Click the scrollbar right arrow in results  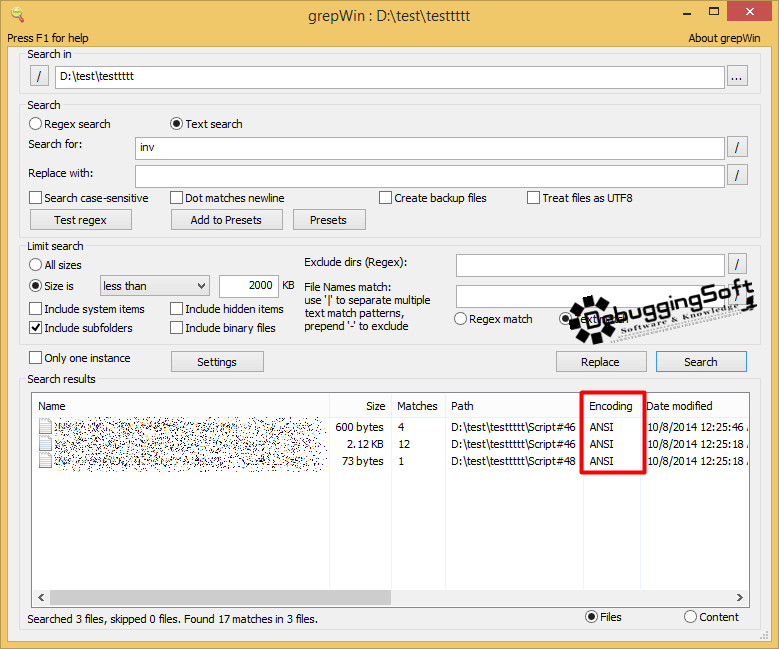pyautogui.click(x=740, y=597)
